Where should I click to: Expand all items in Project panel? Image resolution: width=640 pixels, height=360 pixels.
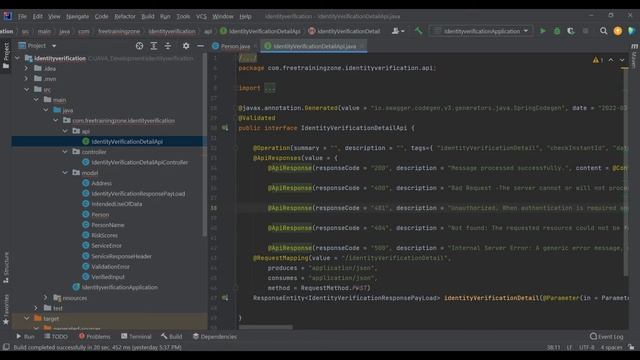point(153,46)
